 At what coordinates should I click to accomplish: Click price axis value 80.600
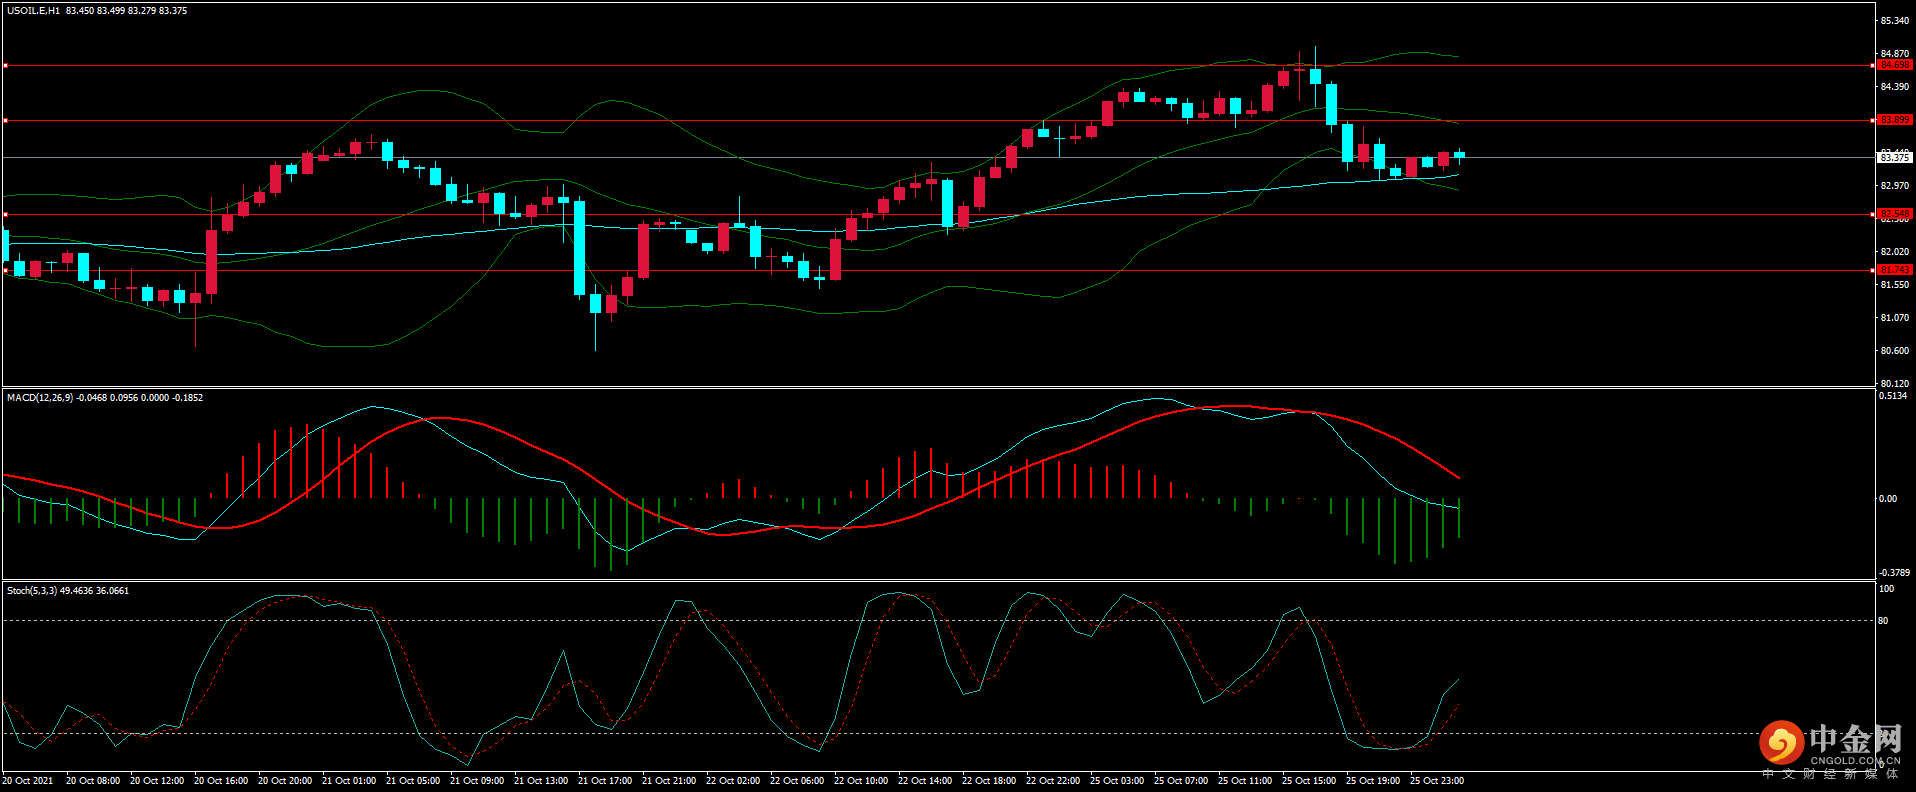pos(1895,351)
